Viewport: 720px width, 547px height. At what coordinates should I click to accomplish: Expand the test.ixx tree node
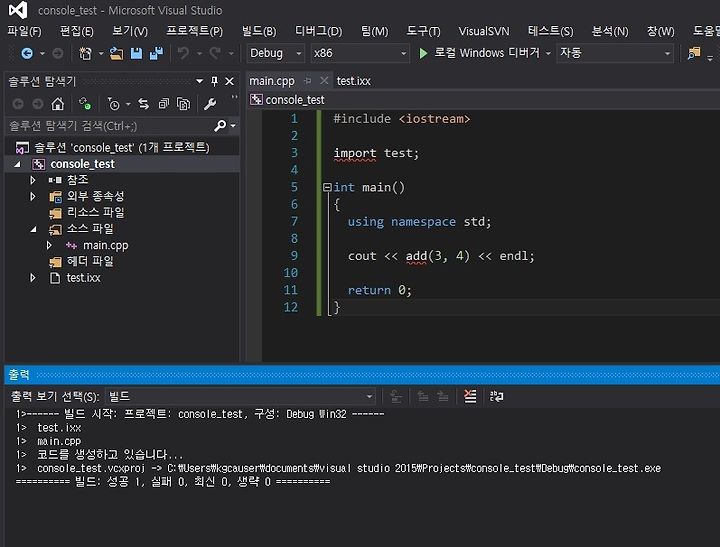click(33, 278)
